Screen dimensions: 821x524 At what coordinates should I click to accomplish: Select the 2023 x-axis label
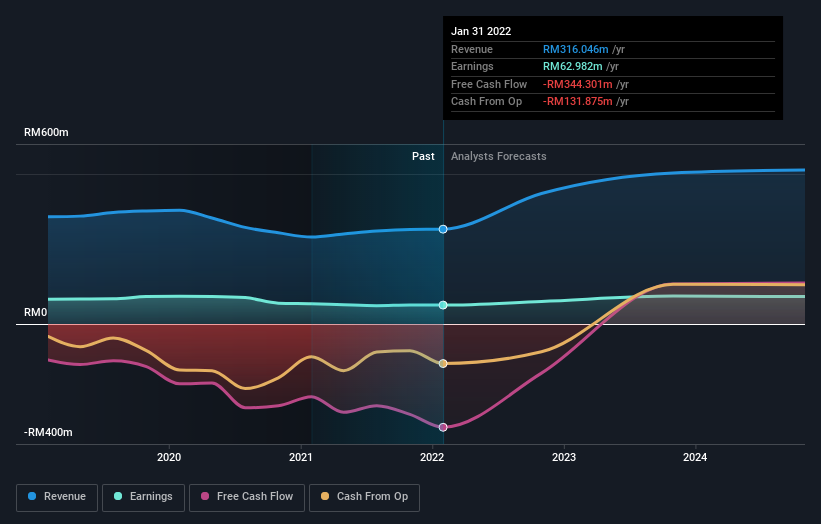click(564, 457)
